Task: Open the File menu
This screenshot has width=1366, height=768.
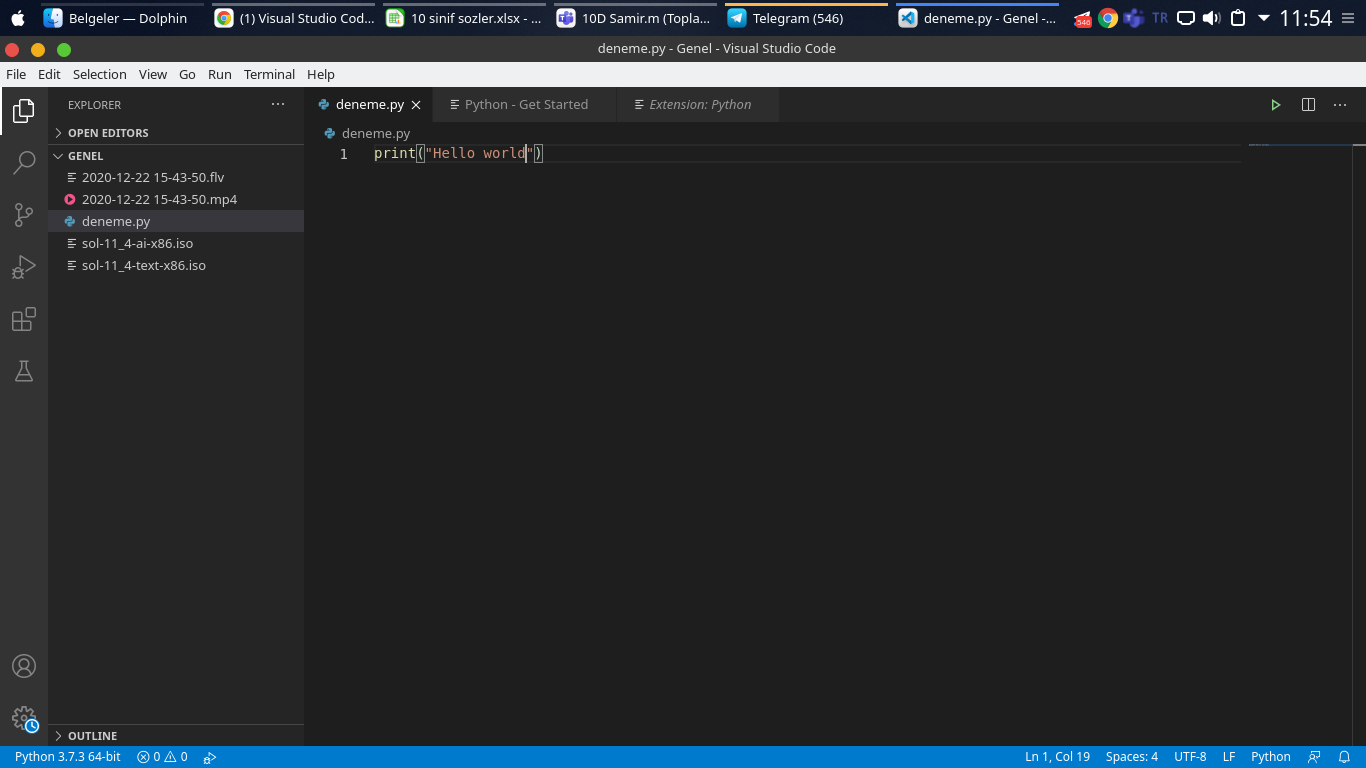Action: pyautogui.click(x=16, y=74)
